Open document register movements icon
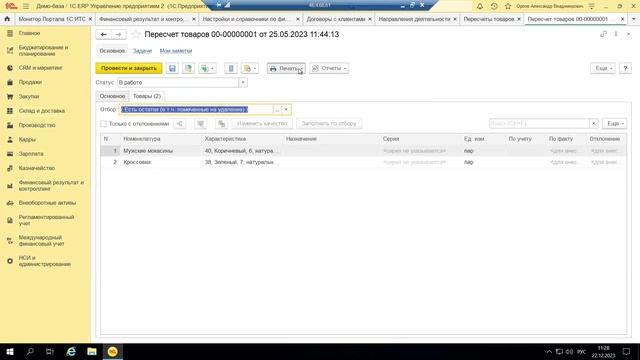 [231, 69]
